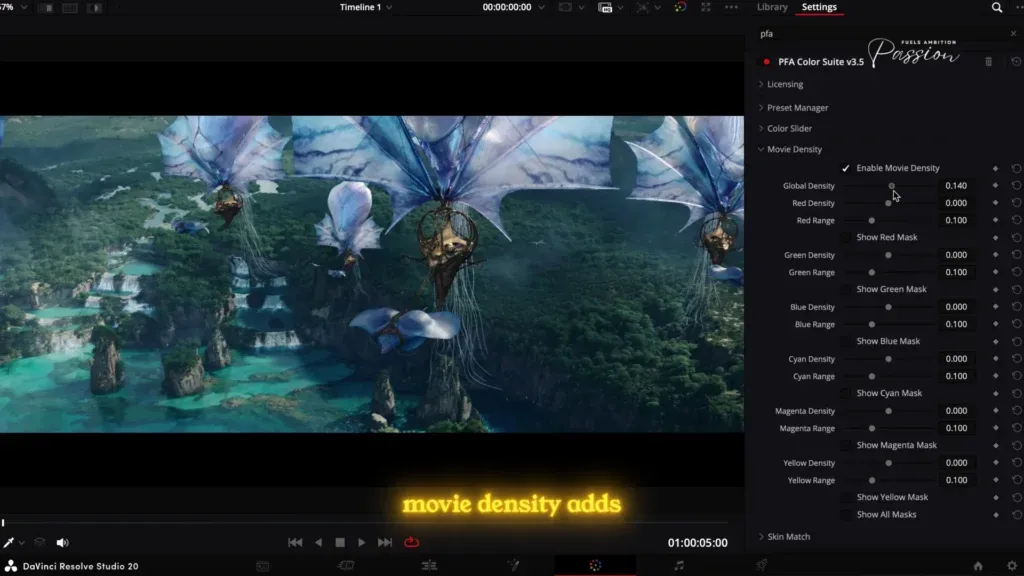Enable Show Yellow Mask checkbox
1024x576 pixels.
pos(846,498)
